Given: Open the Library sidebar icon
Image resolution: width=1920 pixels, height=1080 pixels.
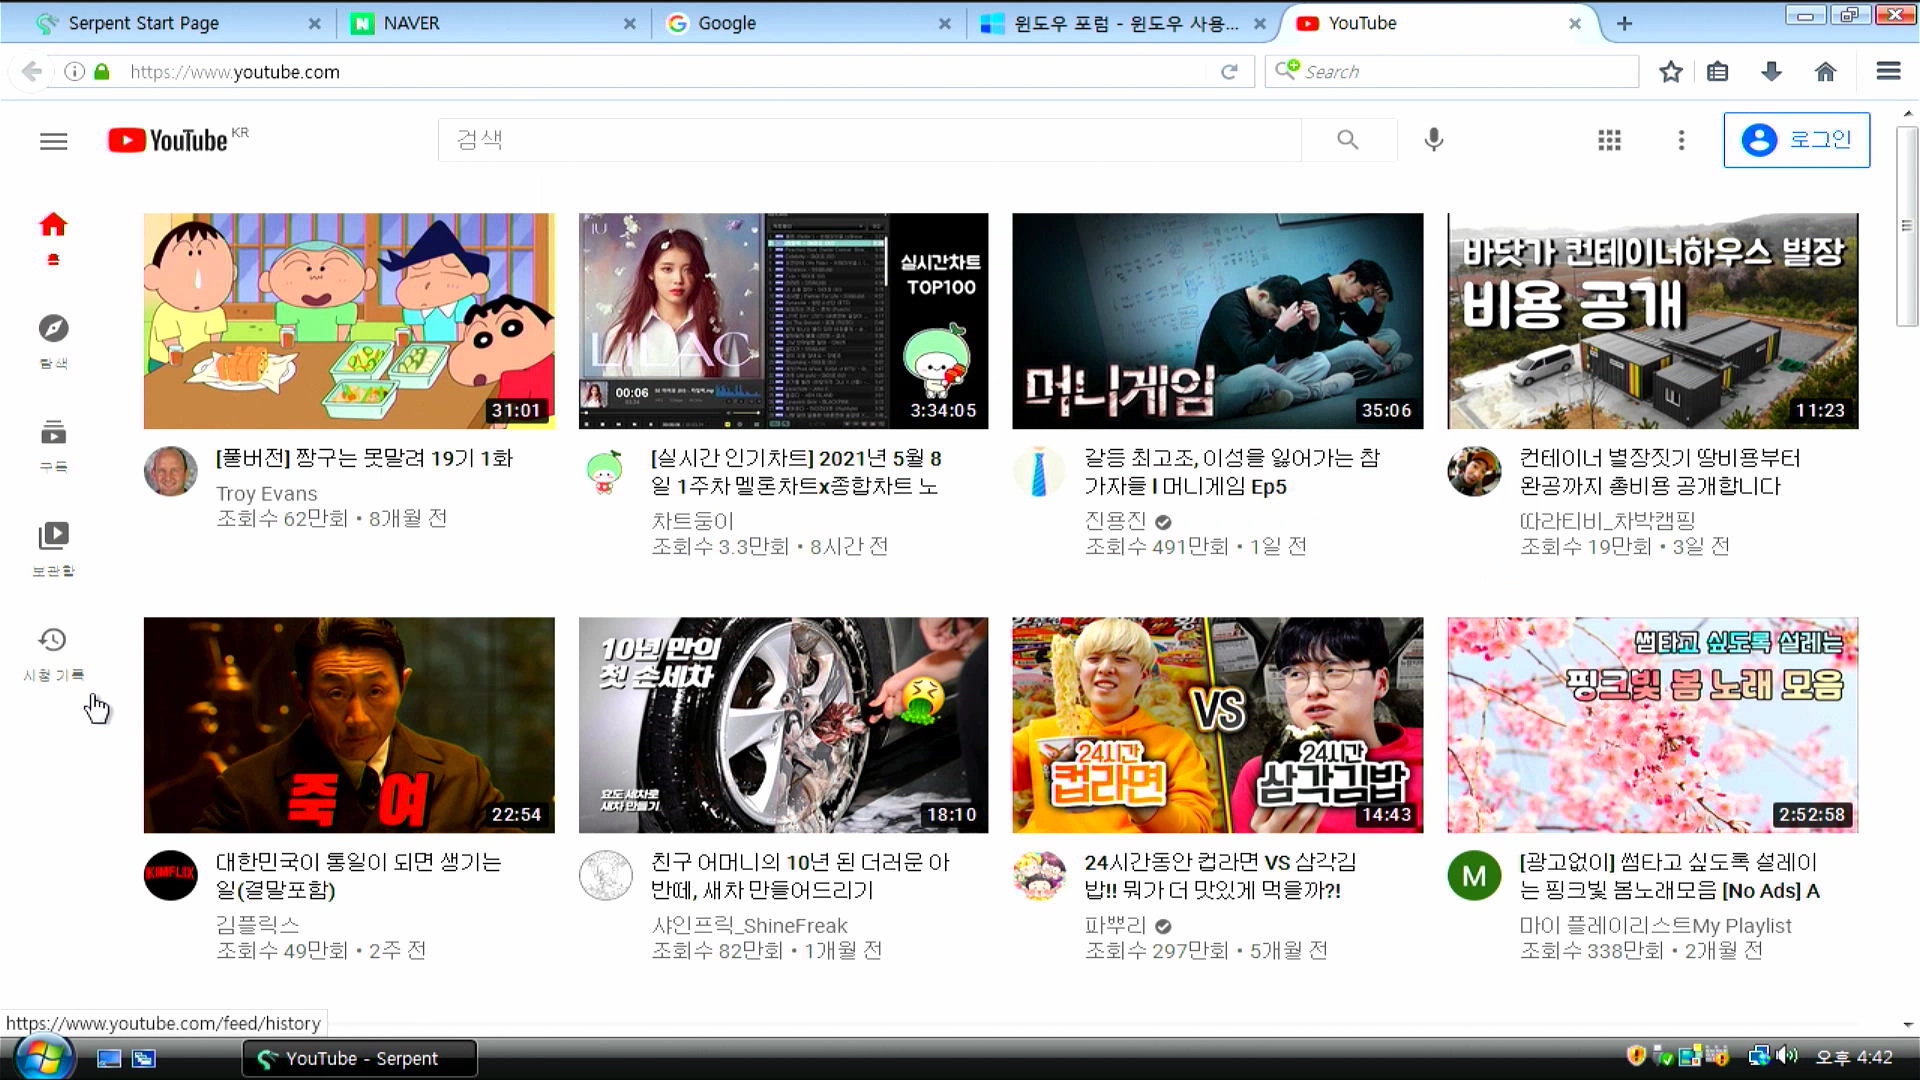Looking at the screenshot, I should (x=53, y=537).
